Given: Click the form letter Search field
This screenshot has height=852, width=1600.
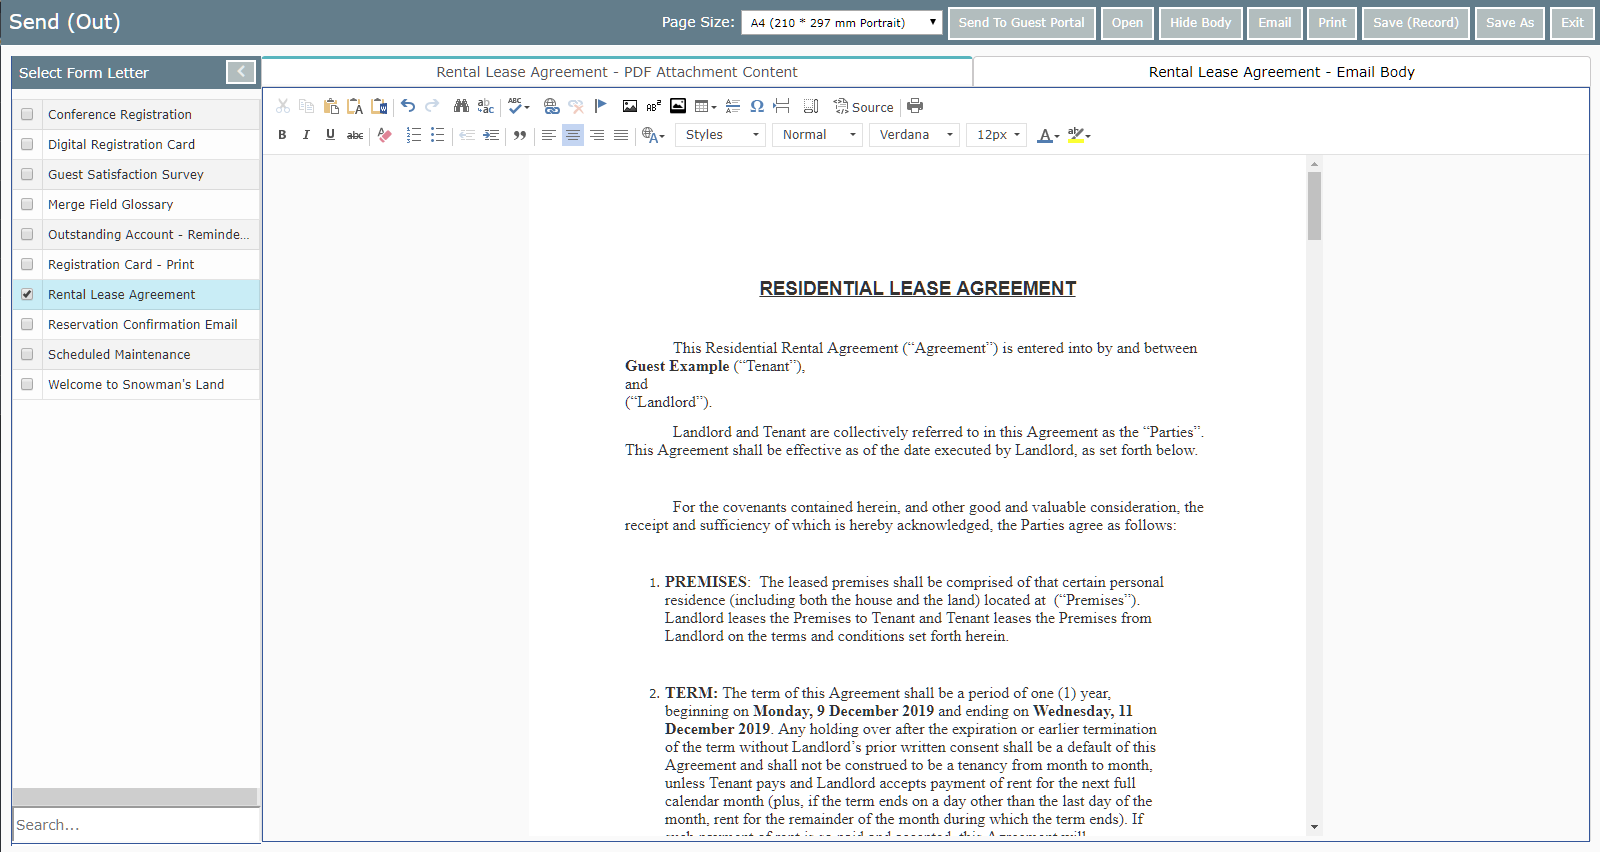Looking at the screenshot, I should [x=136, y=825].
